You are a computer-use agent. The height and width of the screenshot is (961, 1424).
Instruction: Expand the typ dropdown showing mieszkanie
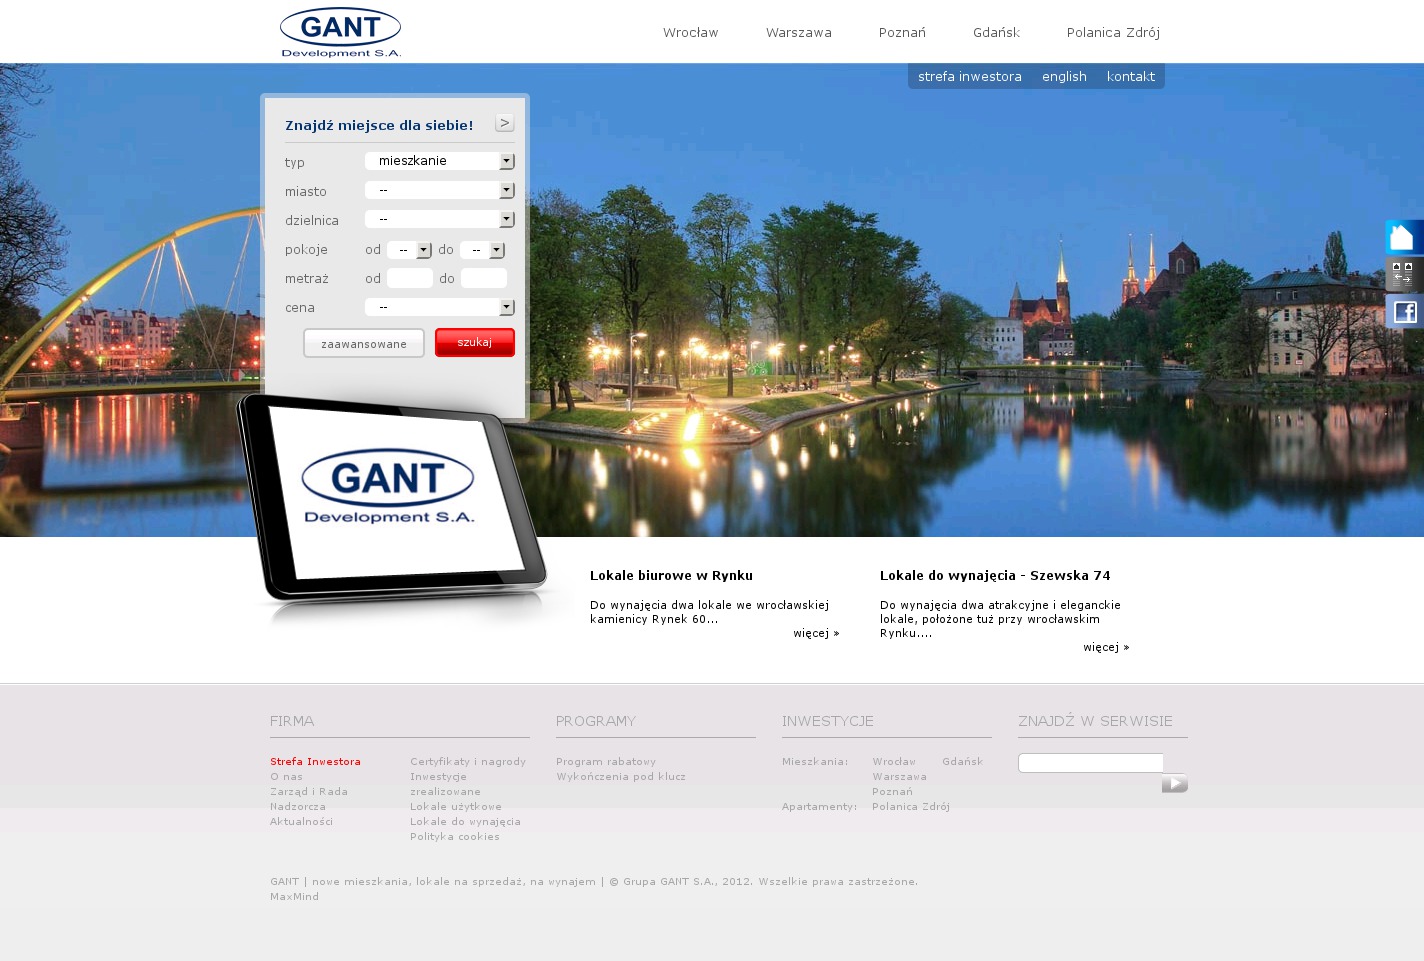439,161
